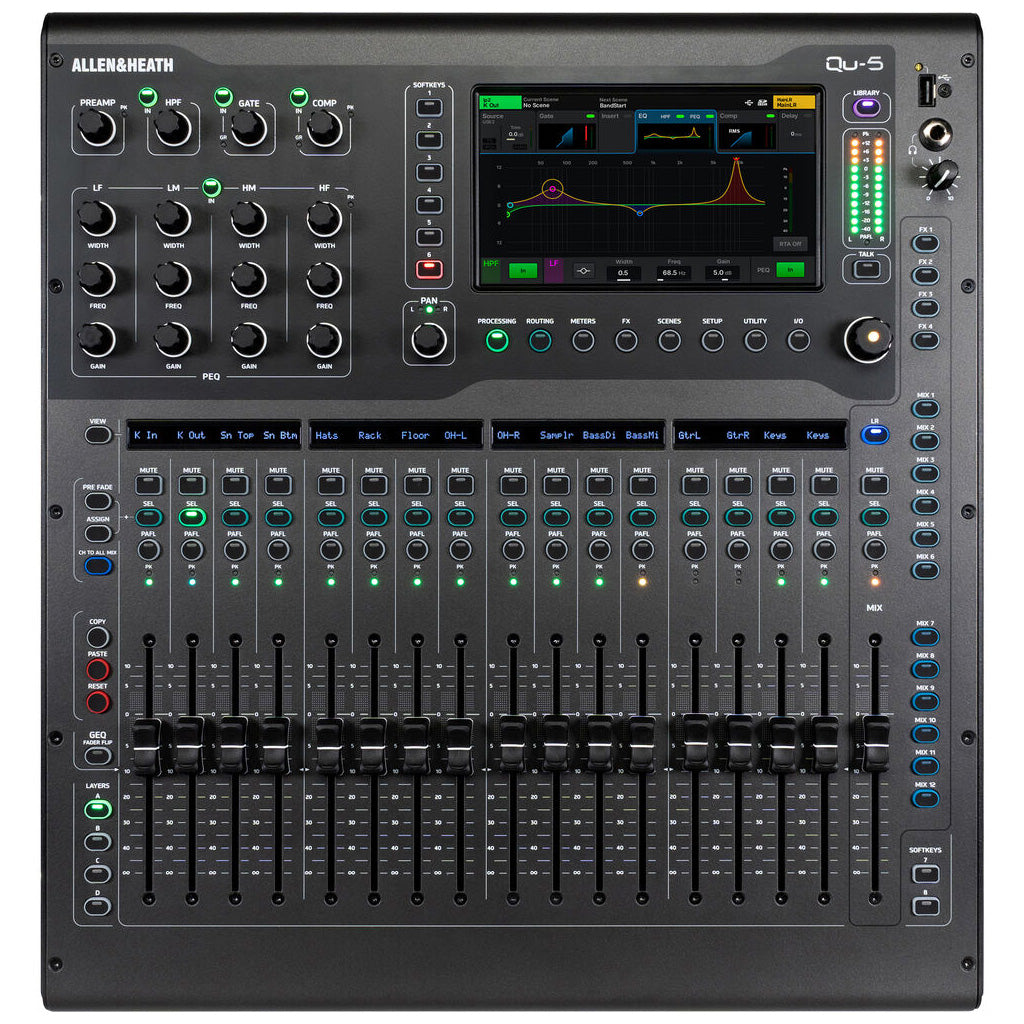Click the OH-L channel fader
Viewport: 1024px width, 1024px height.
click(460, 746)
